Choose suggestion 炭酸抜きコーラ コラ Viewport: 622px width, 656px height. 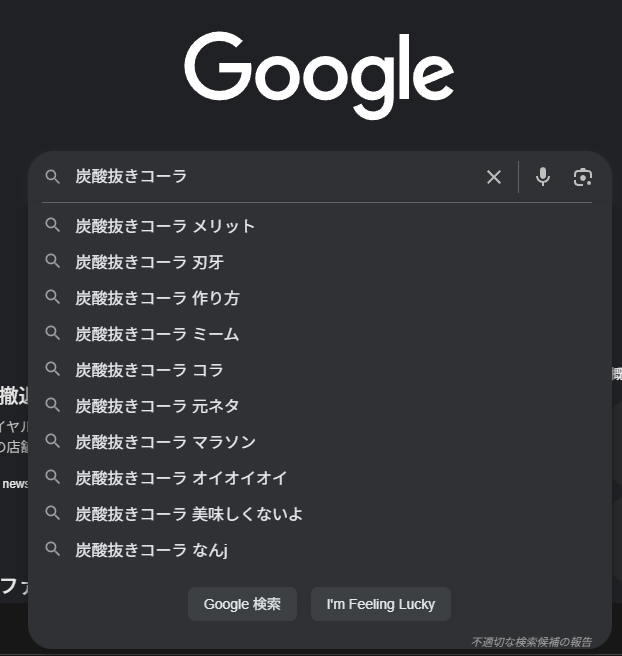click(x=150, y=370)
